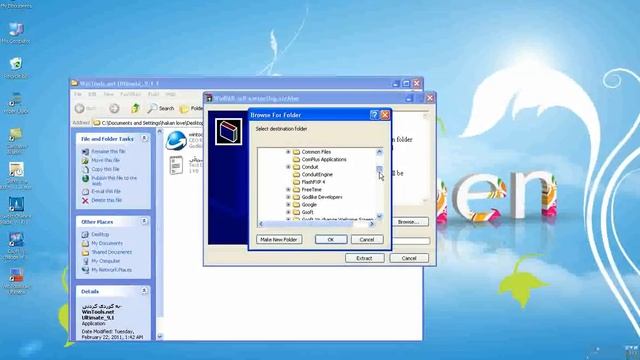Image resolution: width=640 pixels, height=360 pixels.
Task: Open the Favorites menu in Explorer window
Action: pyautogui.click(x=130, y=94)
